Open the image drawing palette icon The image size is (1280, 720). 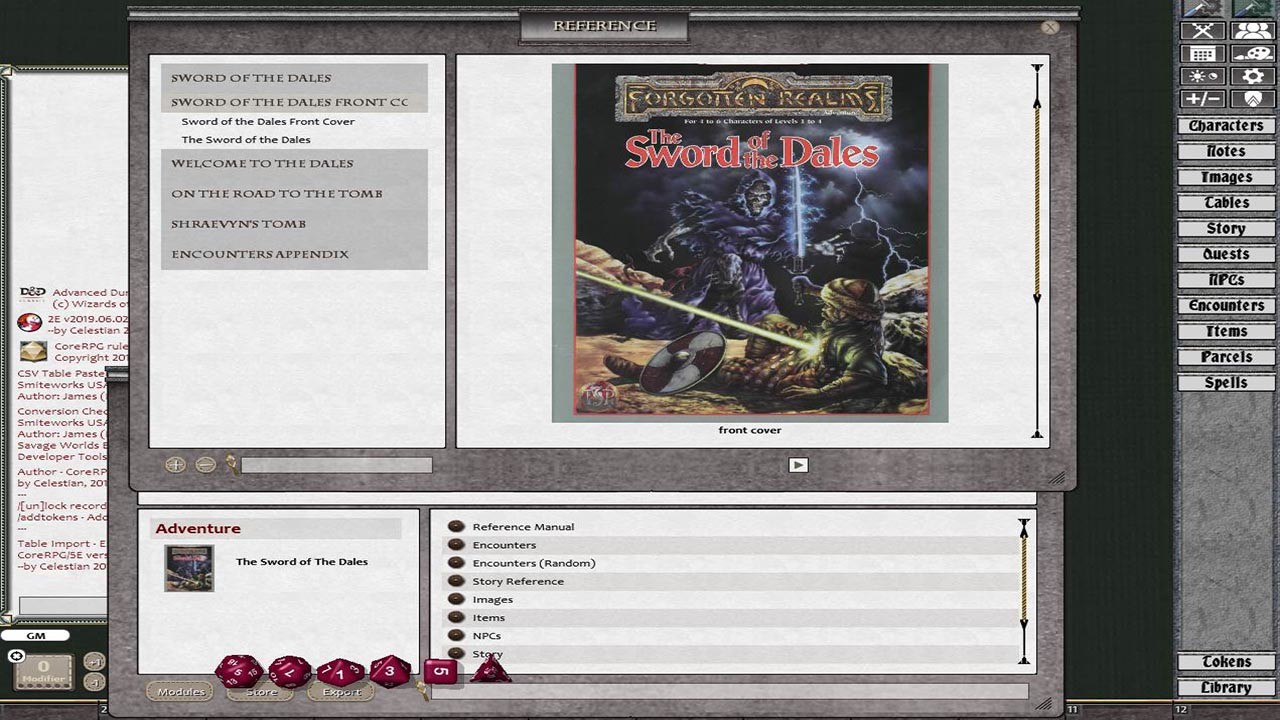tap(1252, 53)
